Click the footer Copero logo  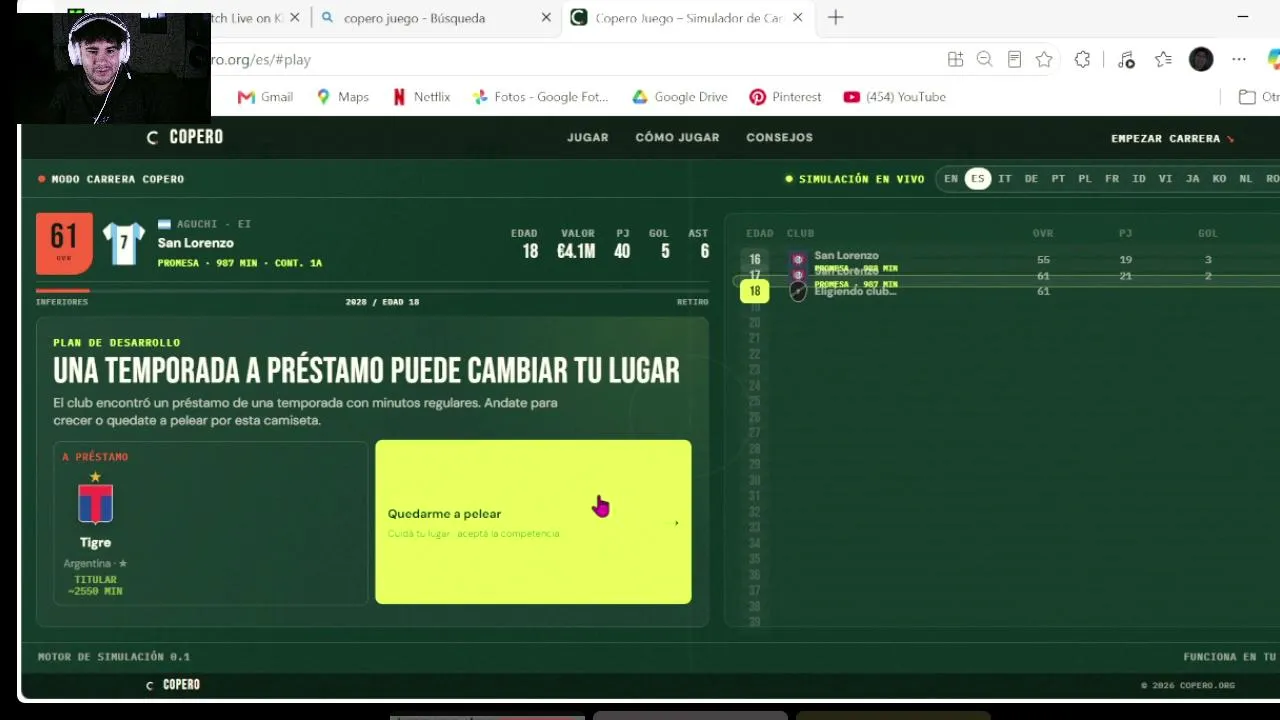[x=173, y=685]
